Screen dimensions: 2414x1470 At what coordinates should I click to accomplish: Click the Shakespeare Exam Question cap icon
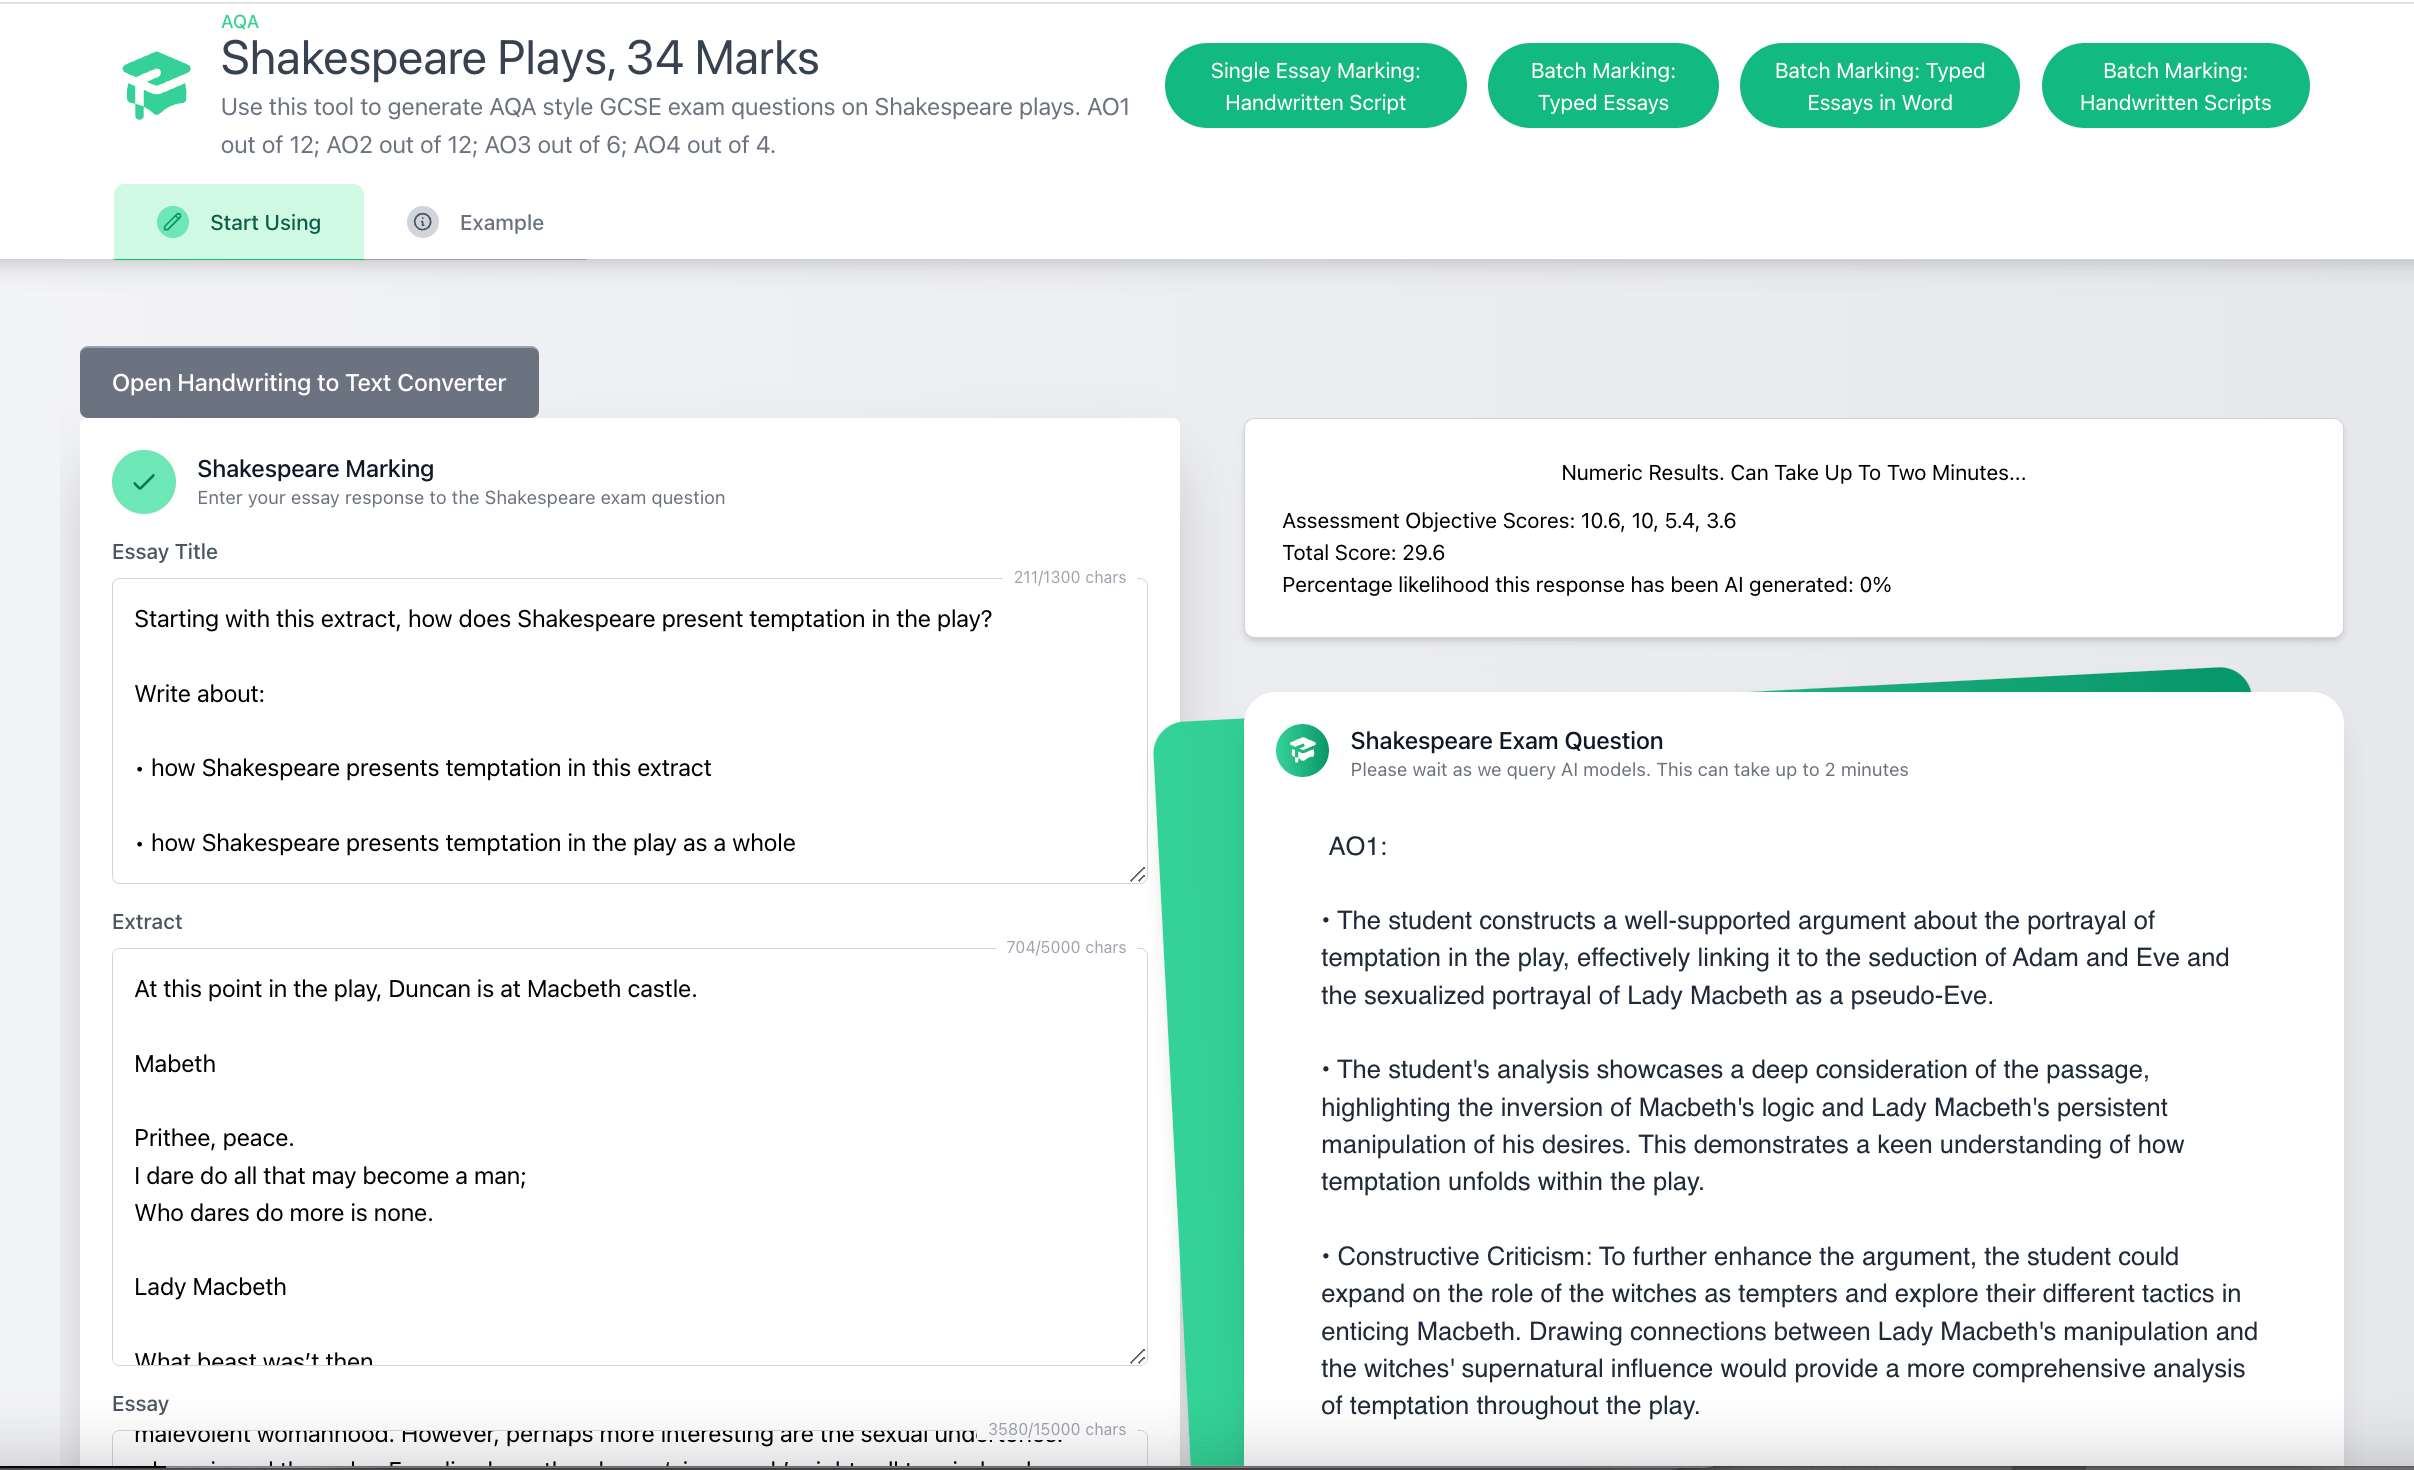pos(1302,751)
